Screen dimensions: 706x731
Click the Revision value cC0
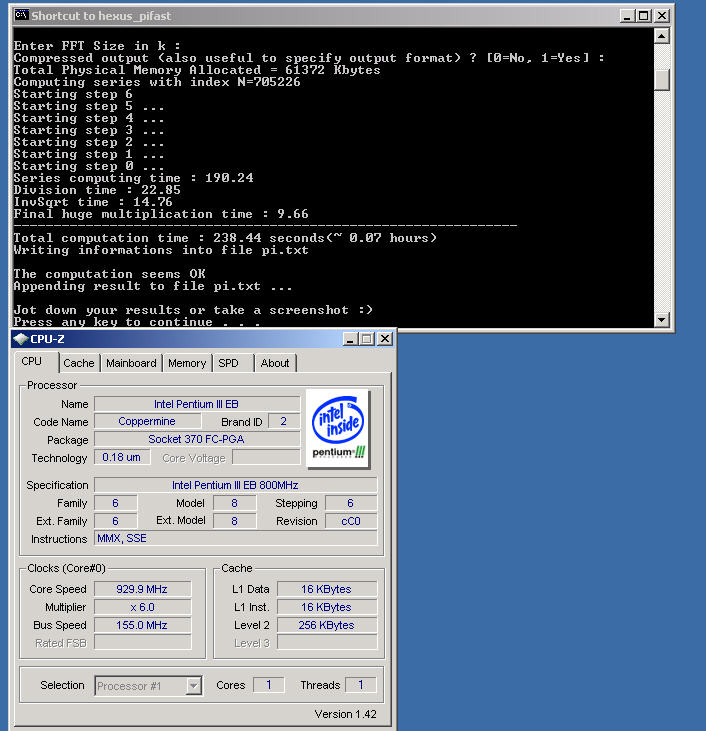351,521
